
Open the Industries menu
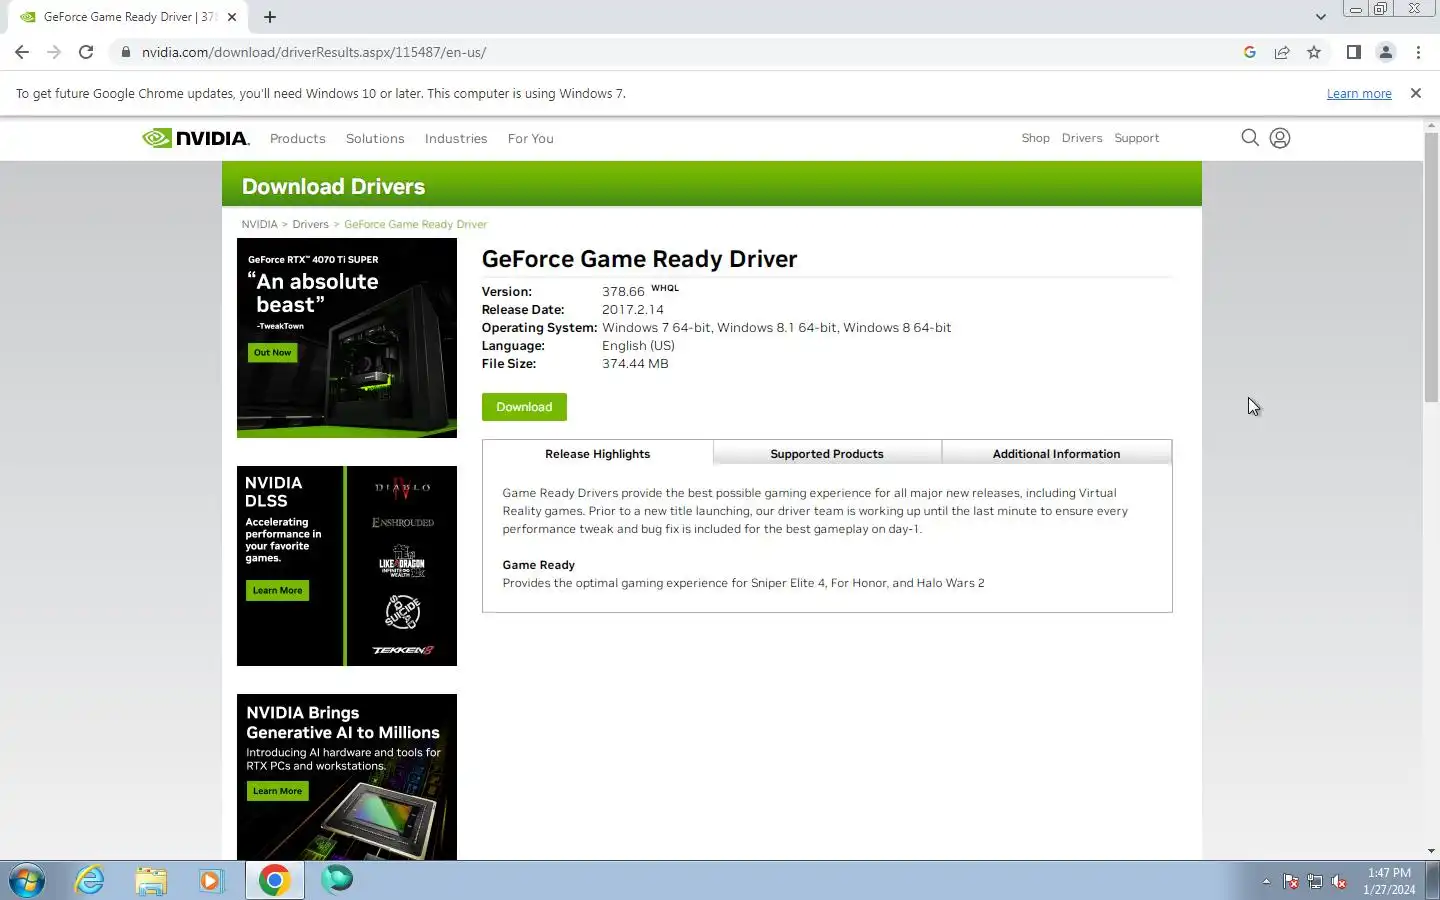(456, 139)
